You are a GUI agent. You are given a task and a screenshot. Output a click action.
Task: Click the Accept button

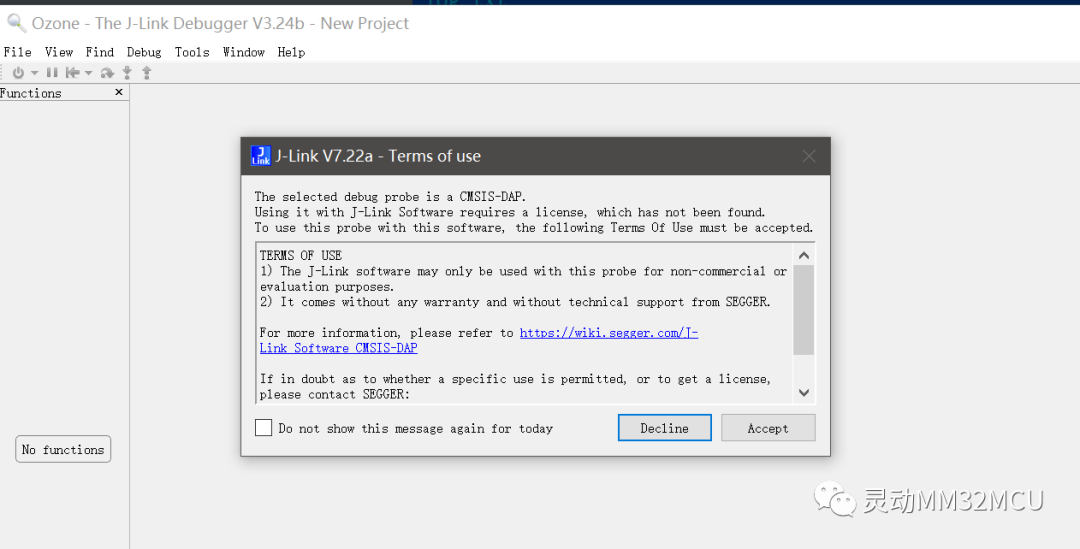(x=768, y=428)
